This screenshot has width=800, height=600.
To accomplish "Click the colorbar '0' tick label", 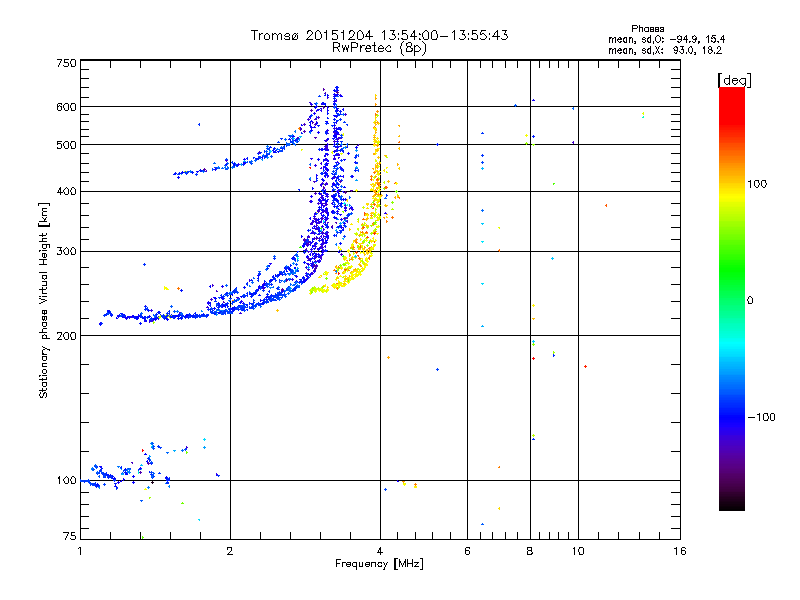I will 750,301.
